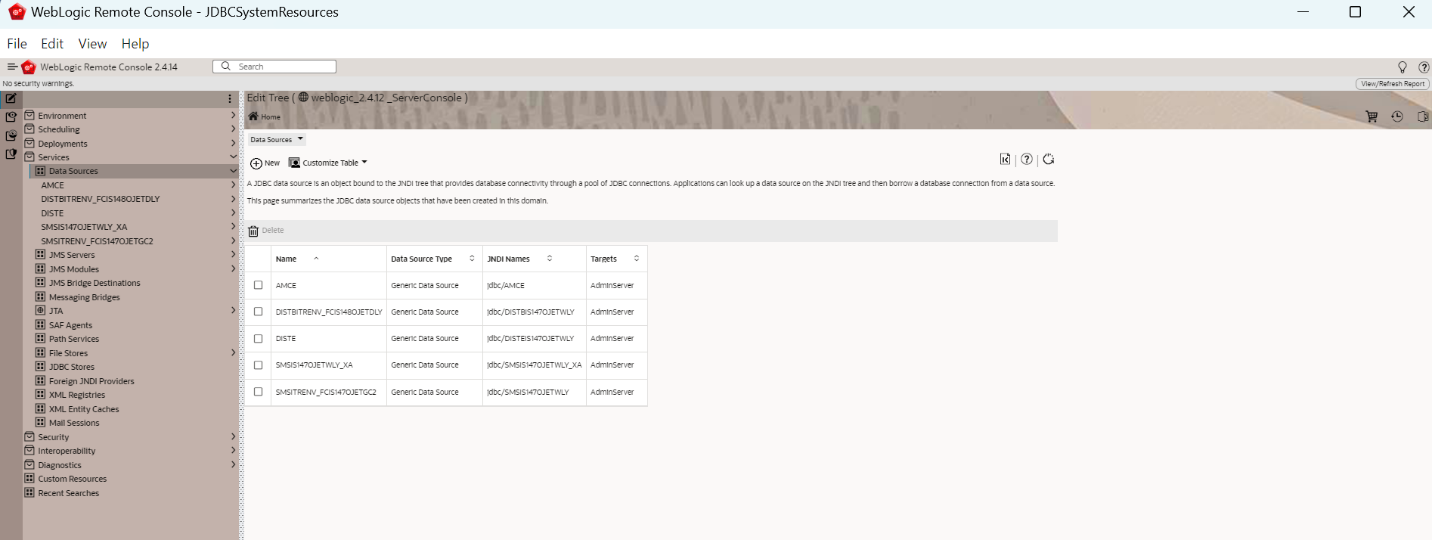Click the jdbc/SMSIS147OJETWLY_XA table cell
The width and height of the screenshot is (1432, 540).
tap(534, 365)
